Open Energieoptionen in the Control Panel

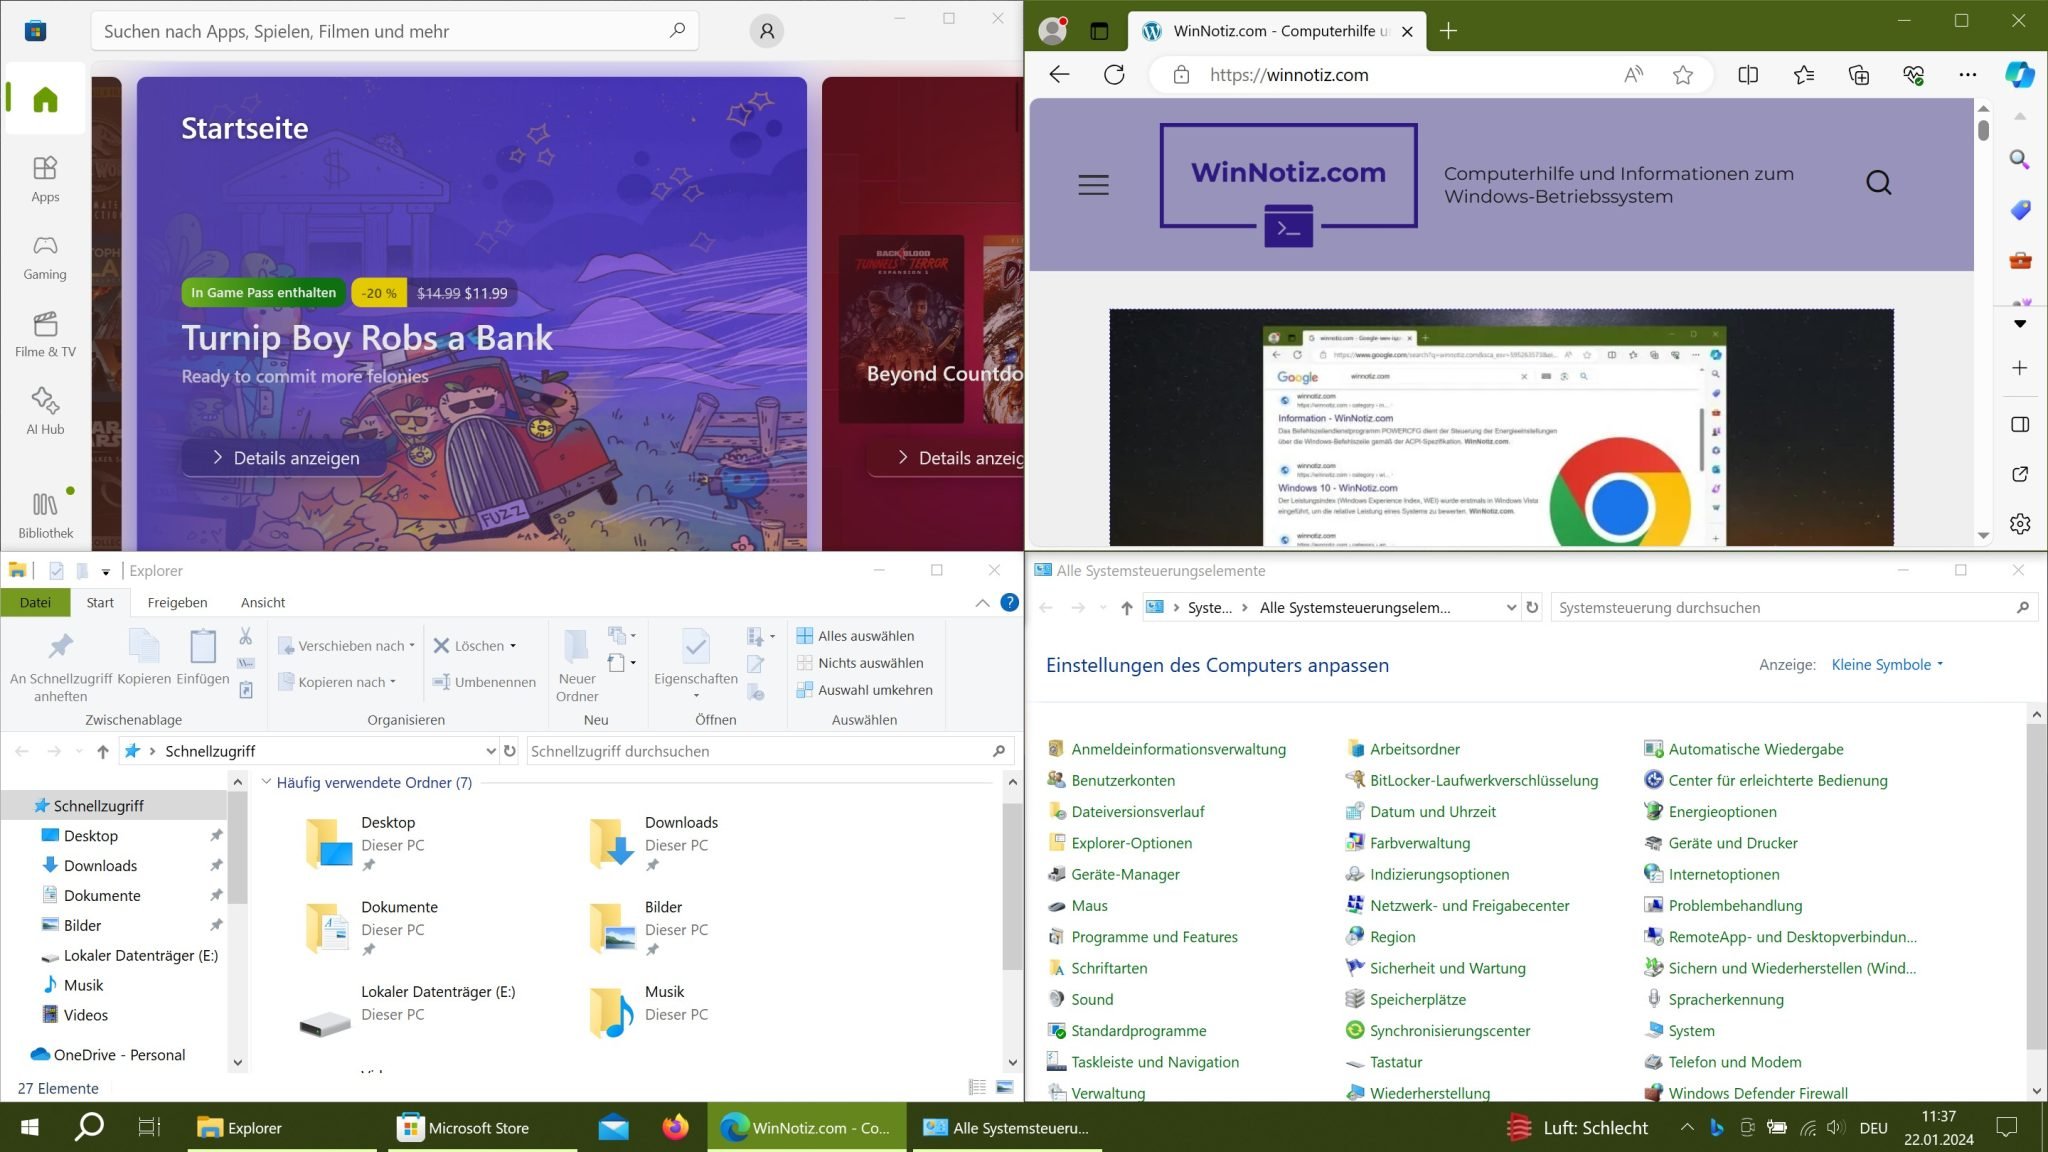coord(1722,811)
